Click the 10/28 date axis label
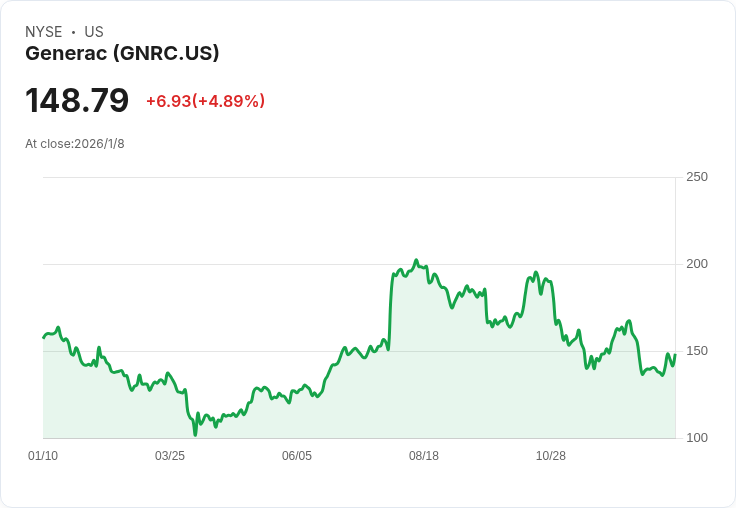This screenshot has height=508, width=736. coord(551,456)
